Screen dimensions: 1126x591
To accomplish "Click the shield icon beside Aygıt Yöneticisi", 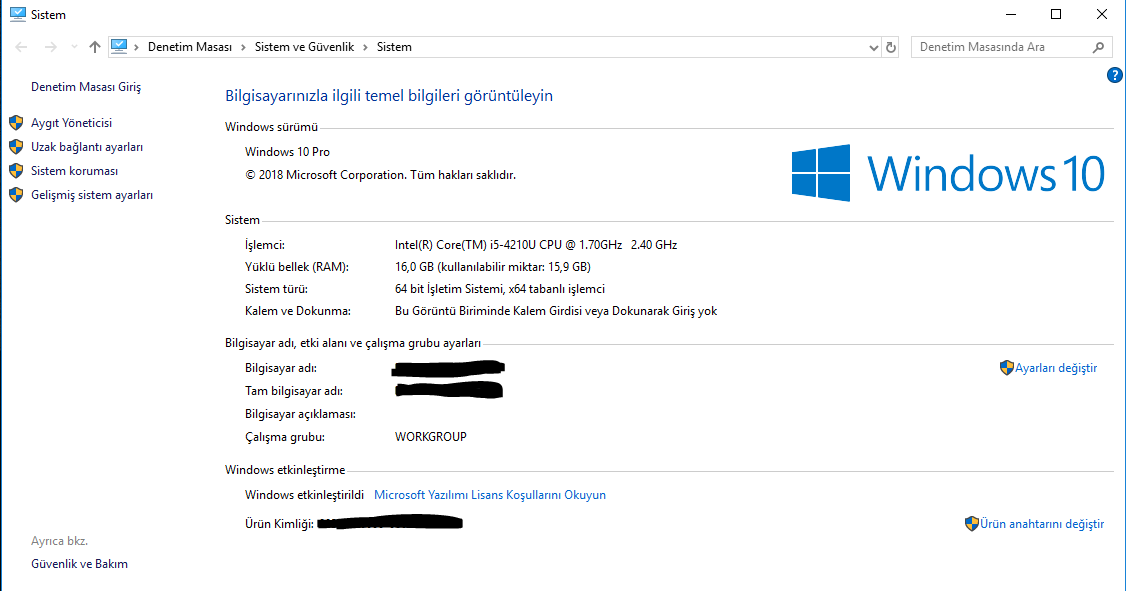I will click(16, 123).
